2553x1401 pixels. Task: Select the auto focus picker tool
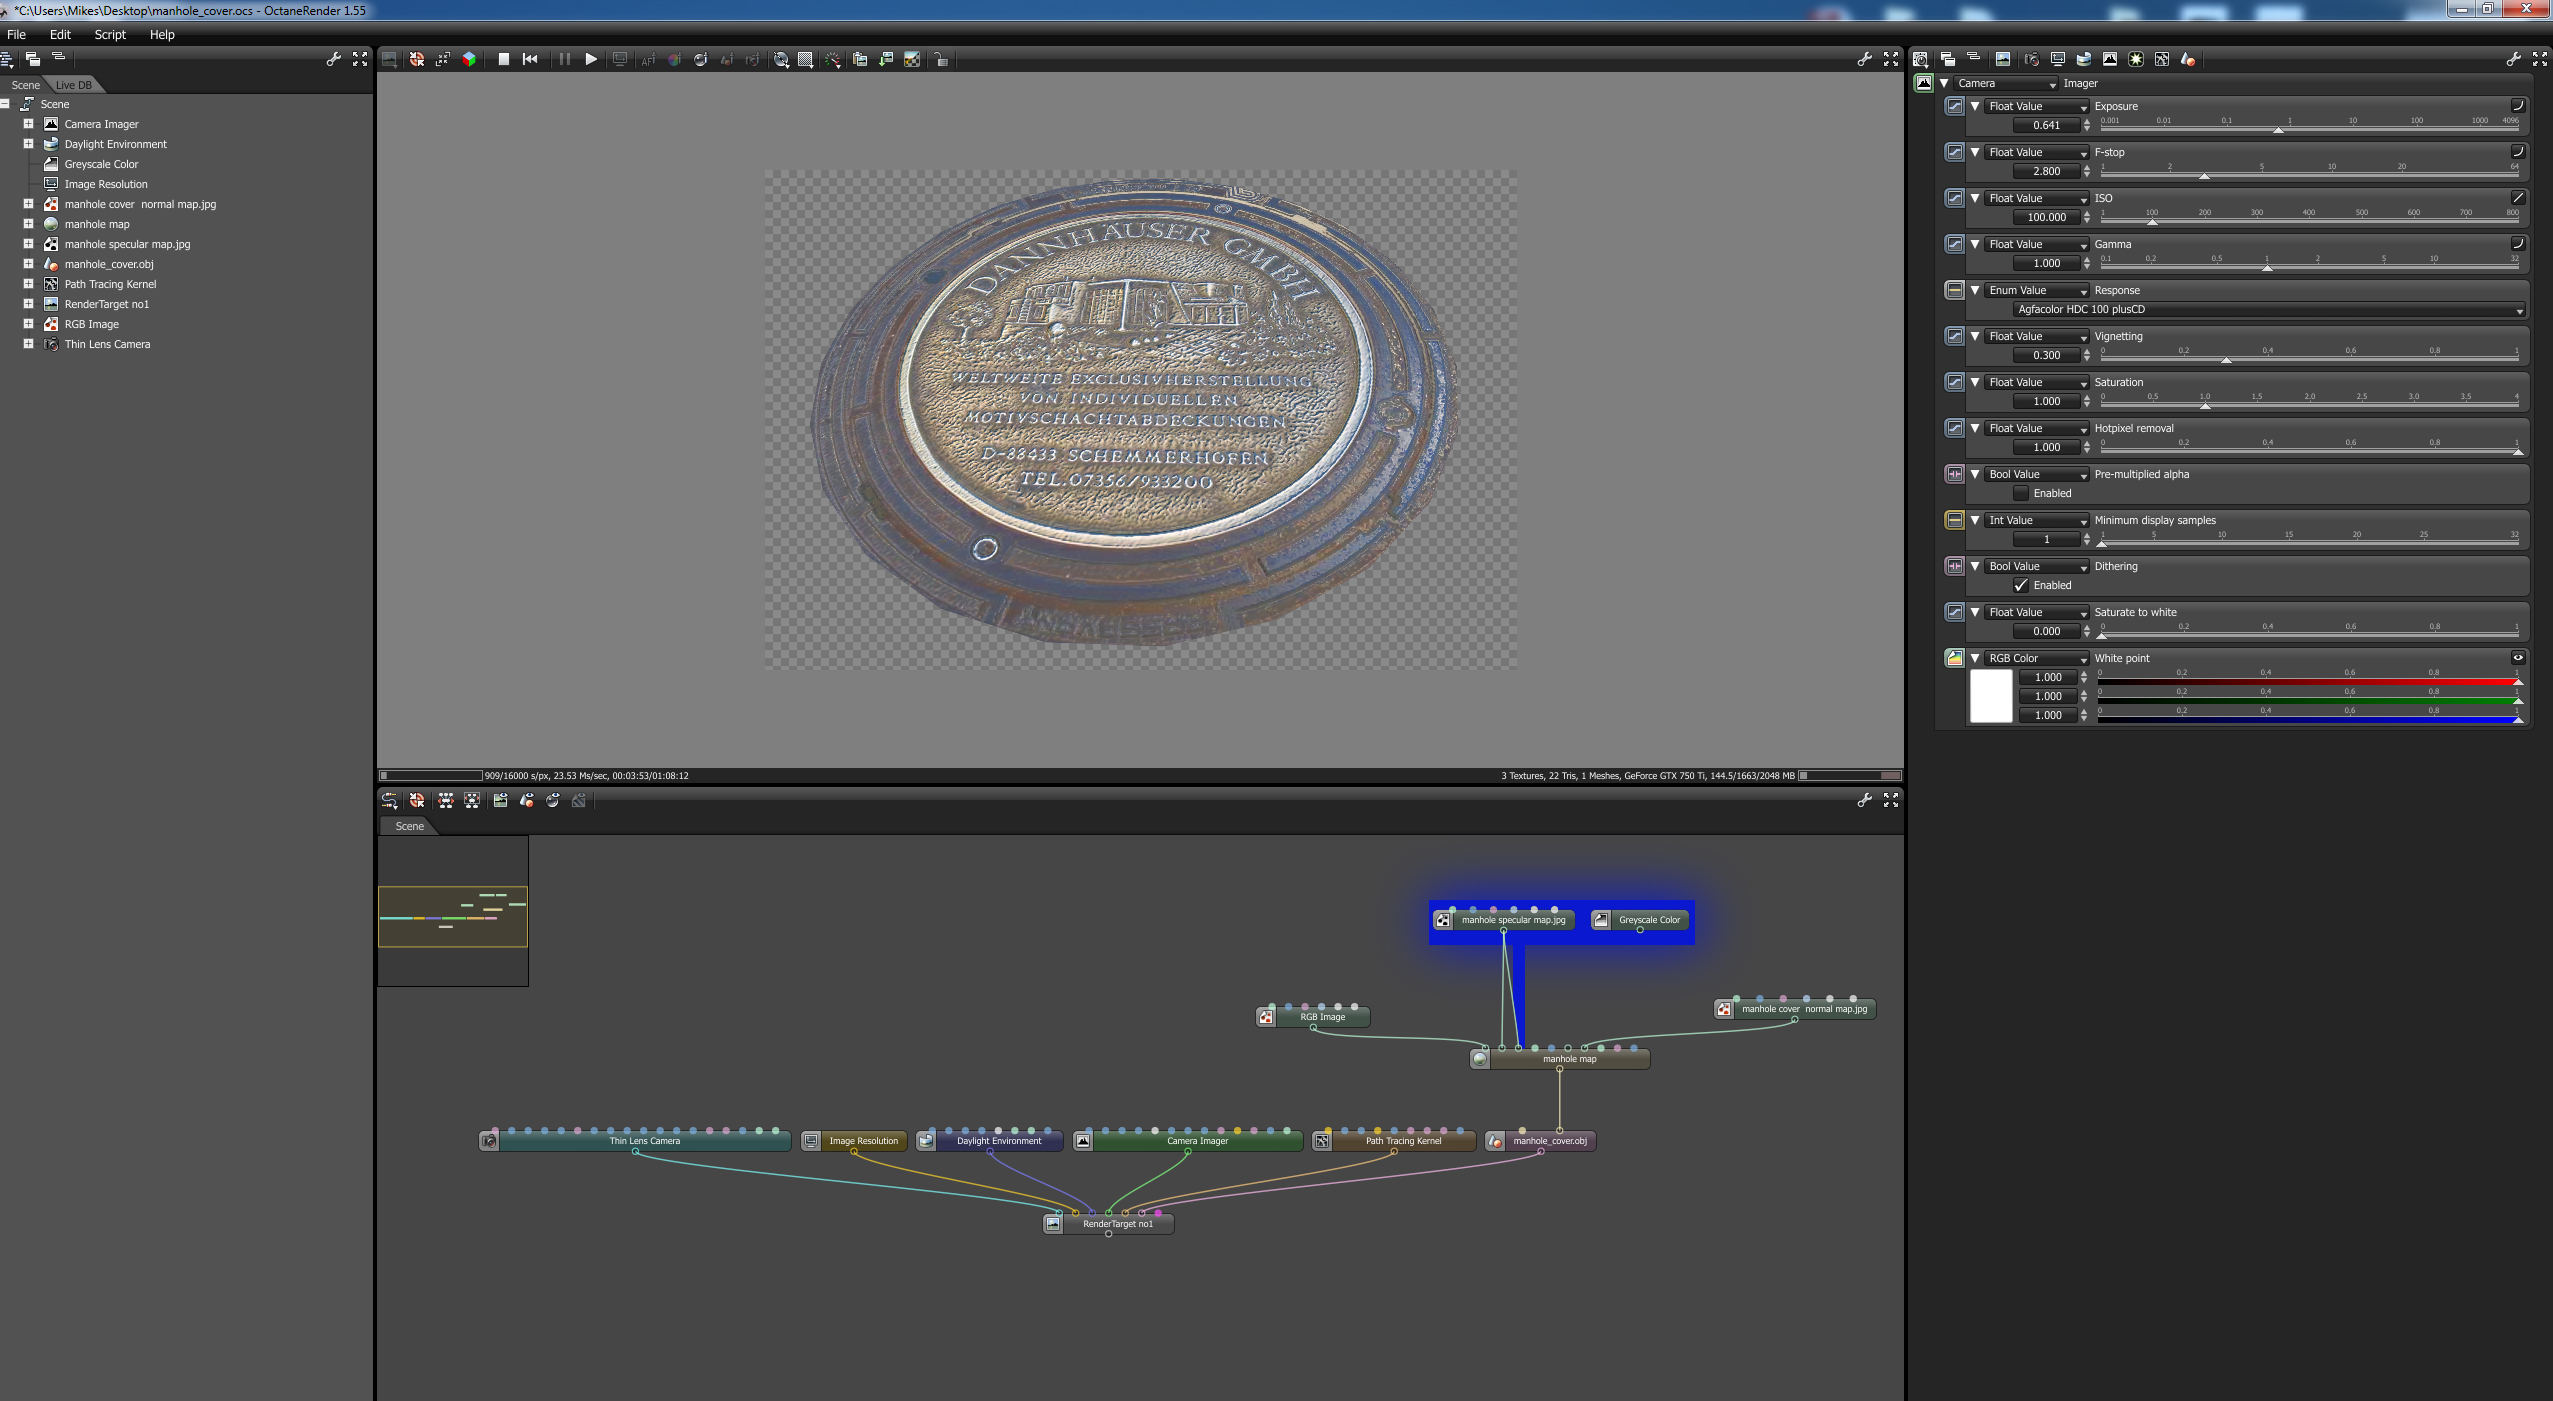click(x=648, y=60)
